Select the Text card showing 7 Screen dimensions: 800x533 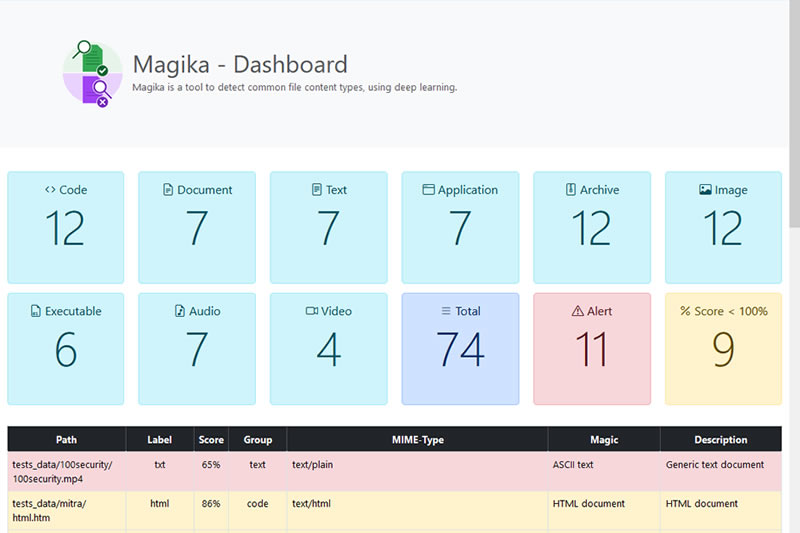coord(329,227)
